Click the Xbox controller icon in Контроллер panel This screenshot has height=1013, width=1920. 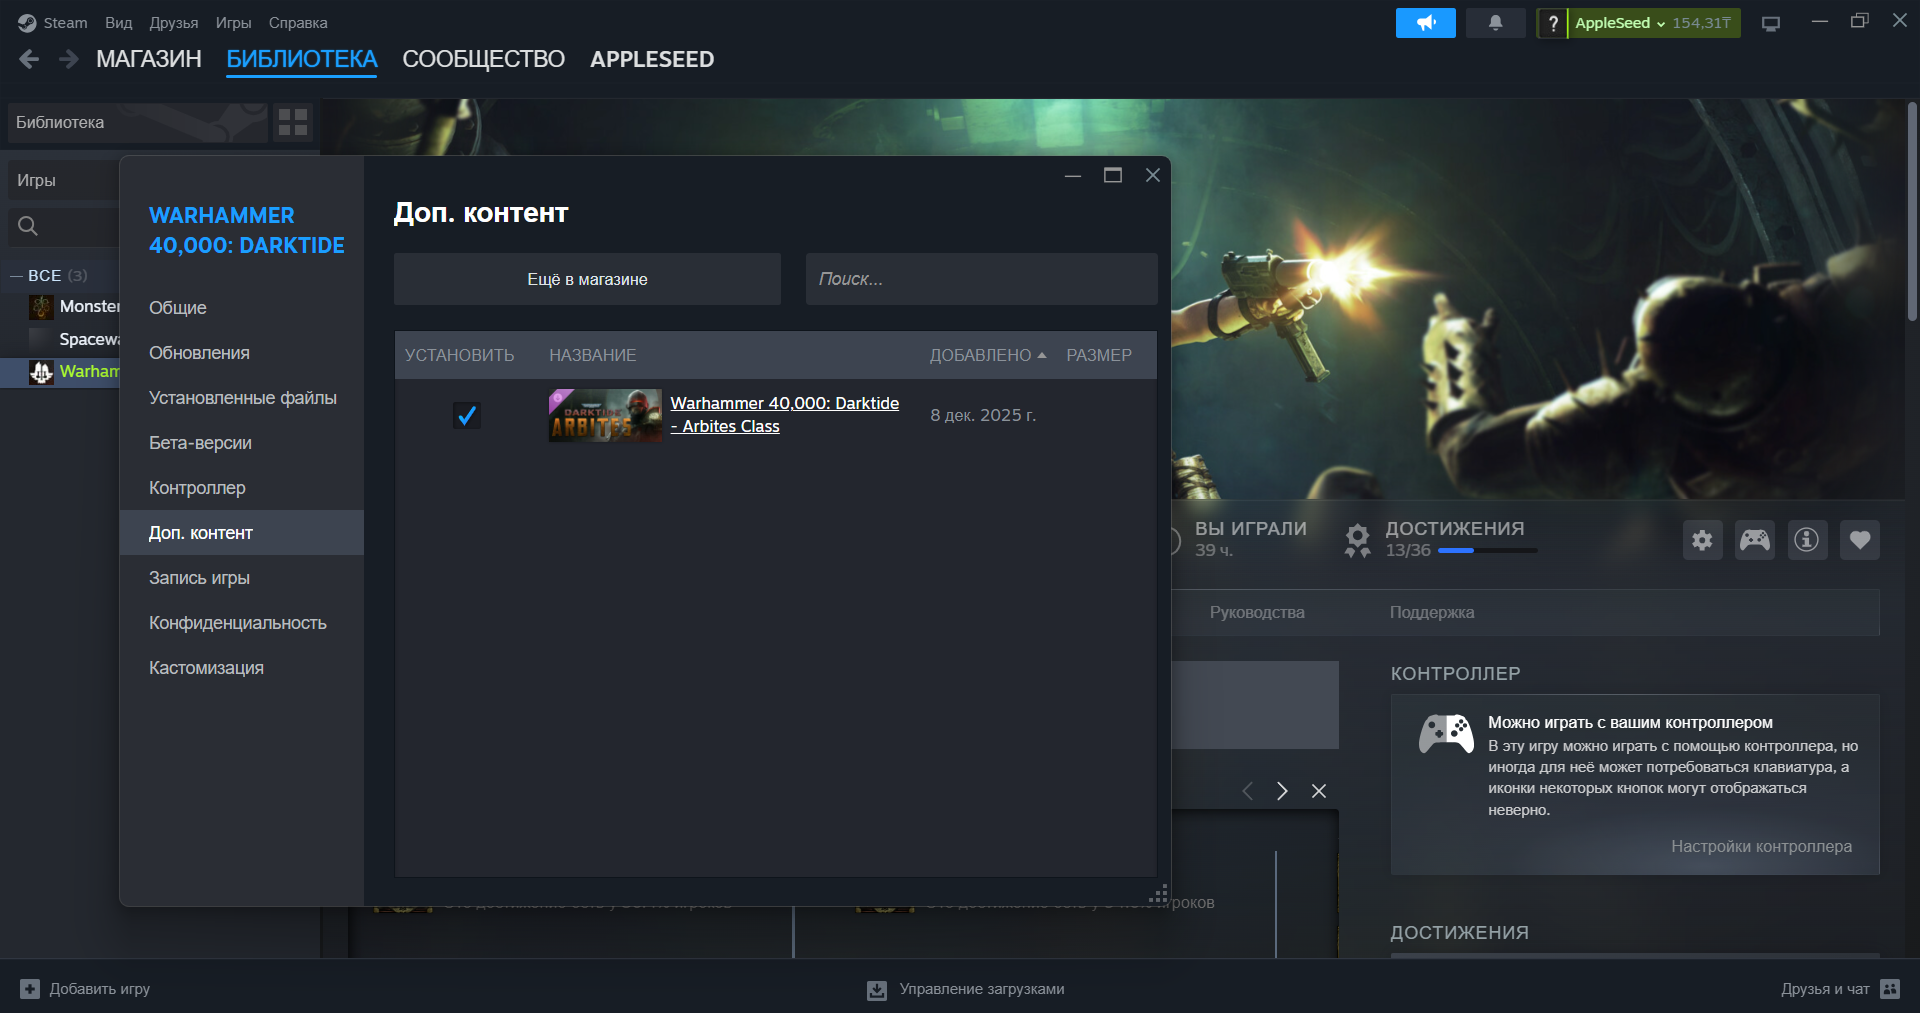click(1446, 734)
